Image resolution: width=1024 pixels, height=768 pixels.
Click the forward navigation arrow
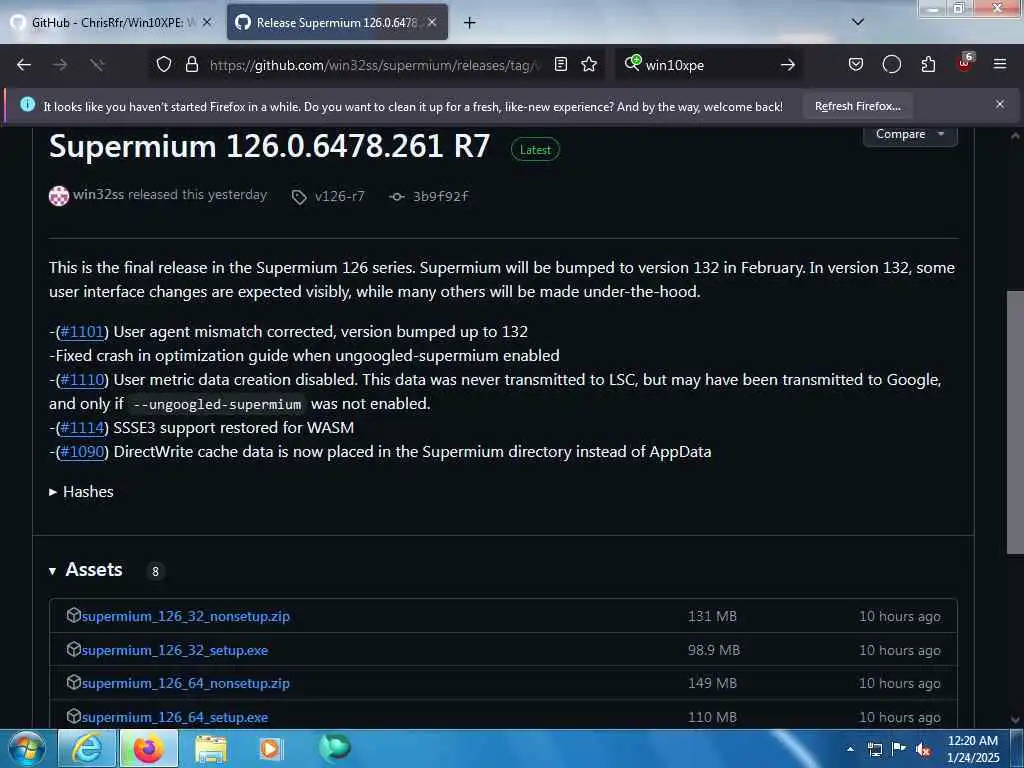click(60, 65)
